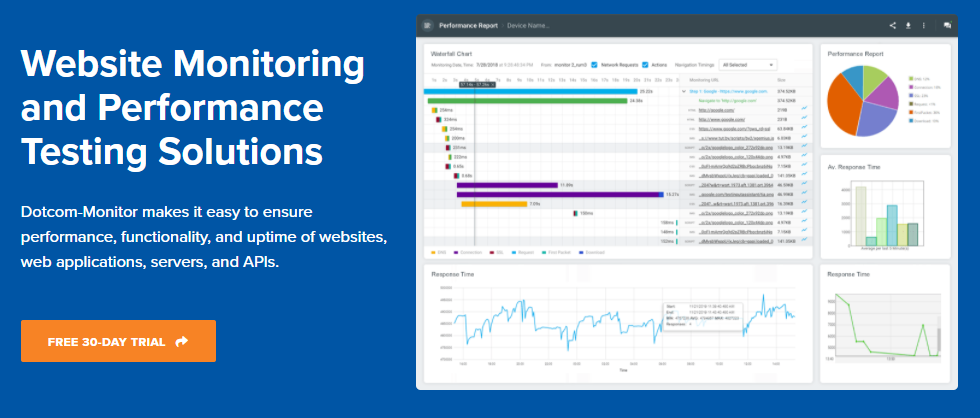Screen dimensions: 980x418
Task: Collapse the Step 1 Google chevron
Action: 683,91
